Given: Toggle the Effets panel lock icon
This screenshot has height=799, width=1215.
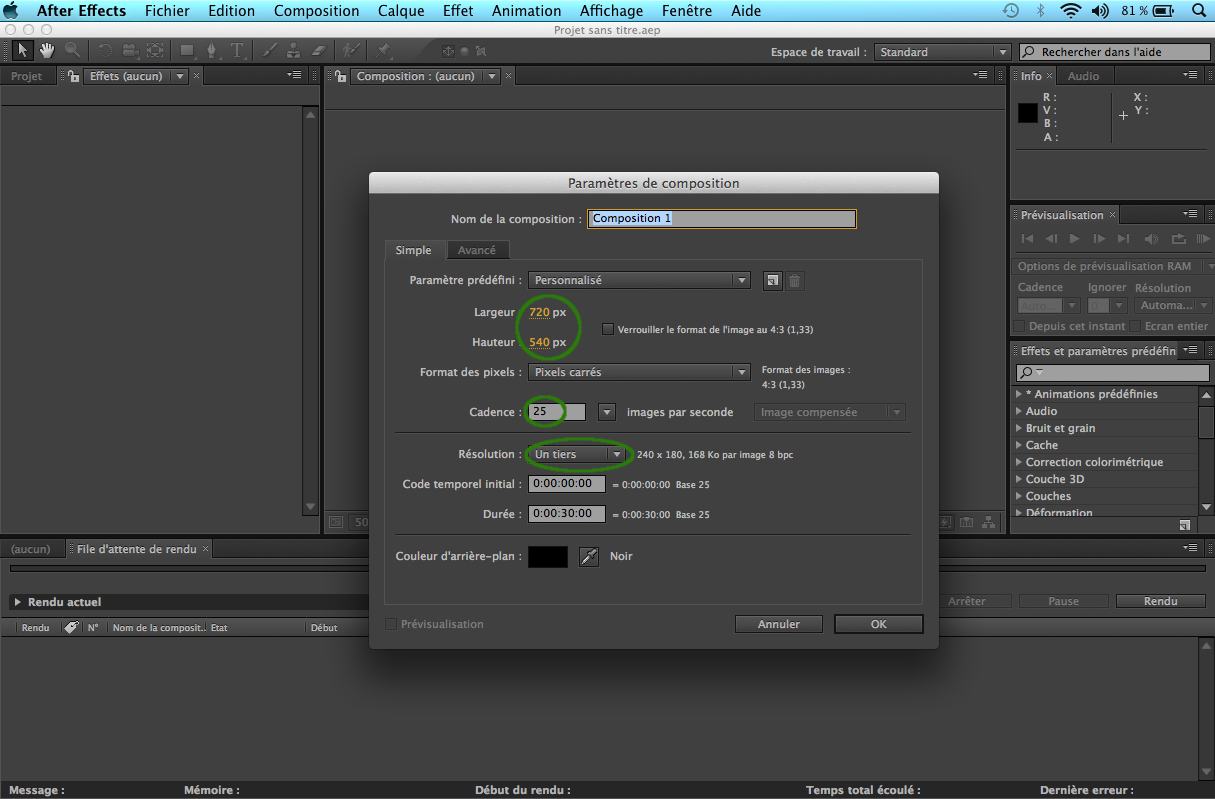Looking at the screenshot, I should [x=74, y=76].
